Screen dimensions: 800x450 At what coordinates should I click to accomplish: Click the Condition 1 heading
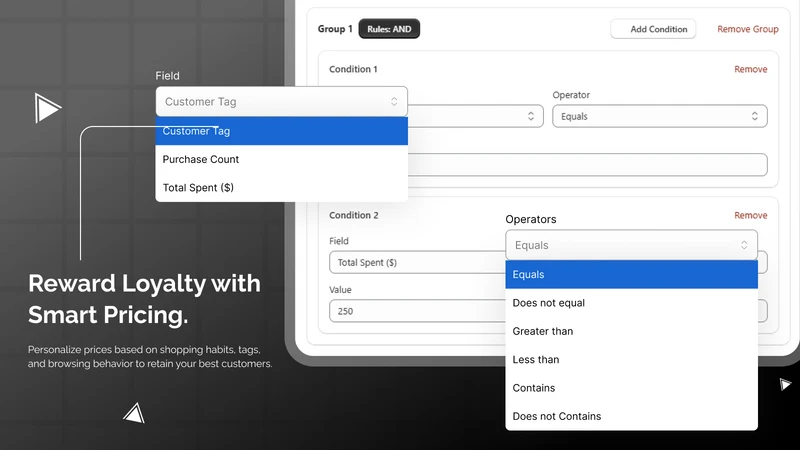point(353,69)
